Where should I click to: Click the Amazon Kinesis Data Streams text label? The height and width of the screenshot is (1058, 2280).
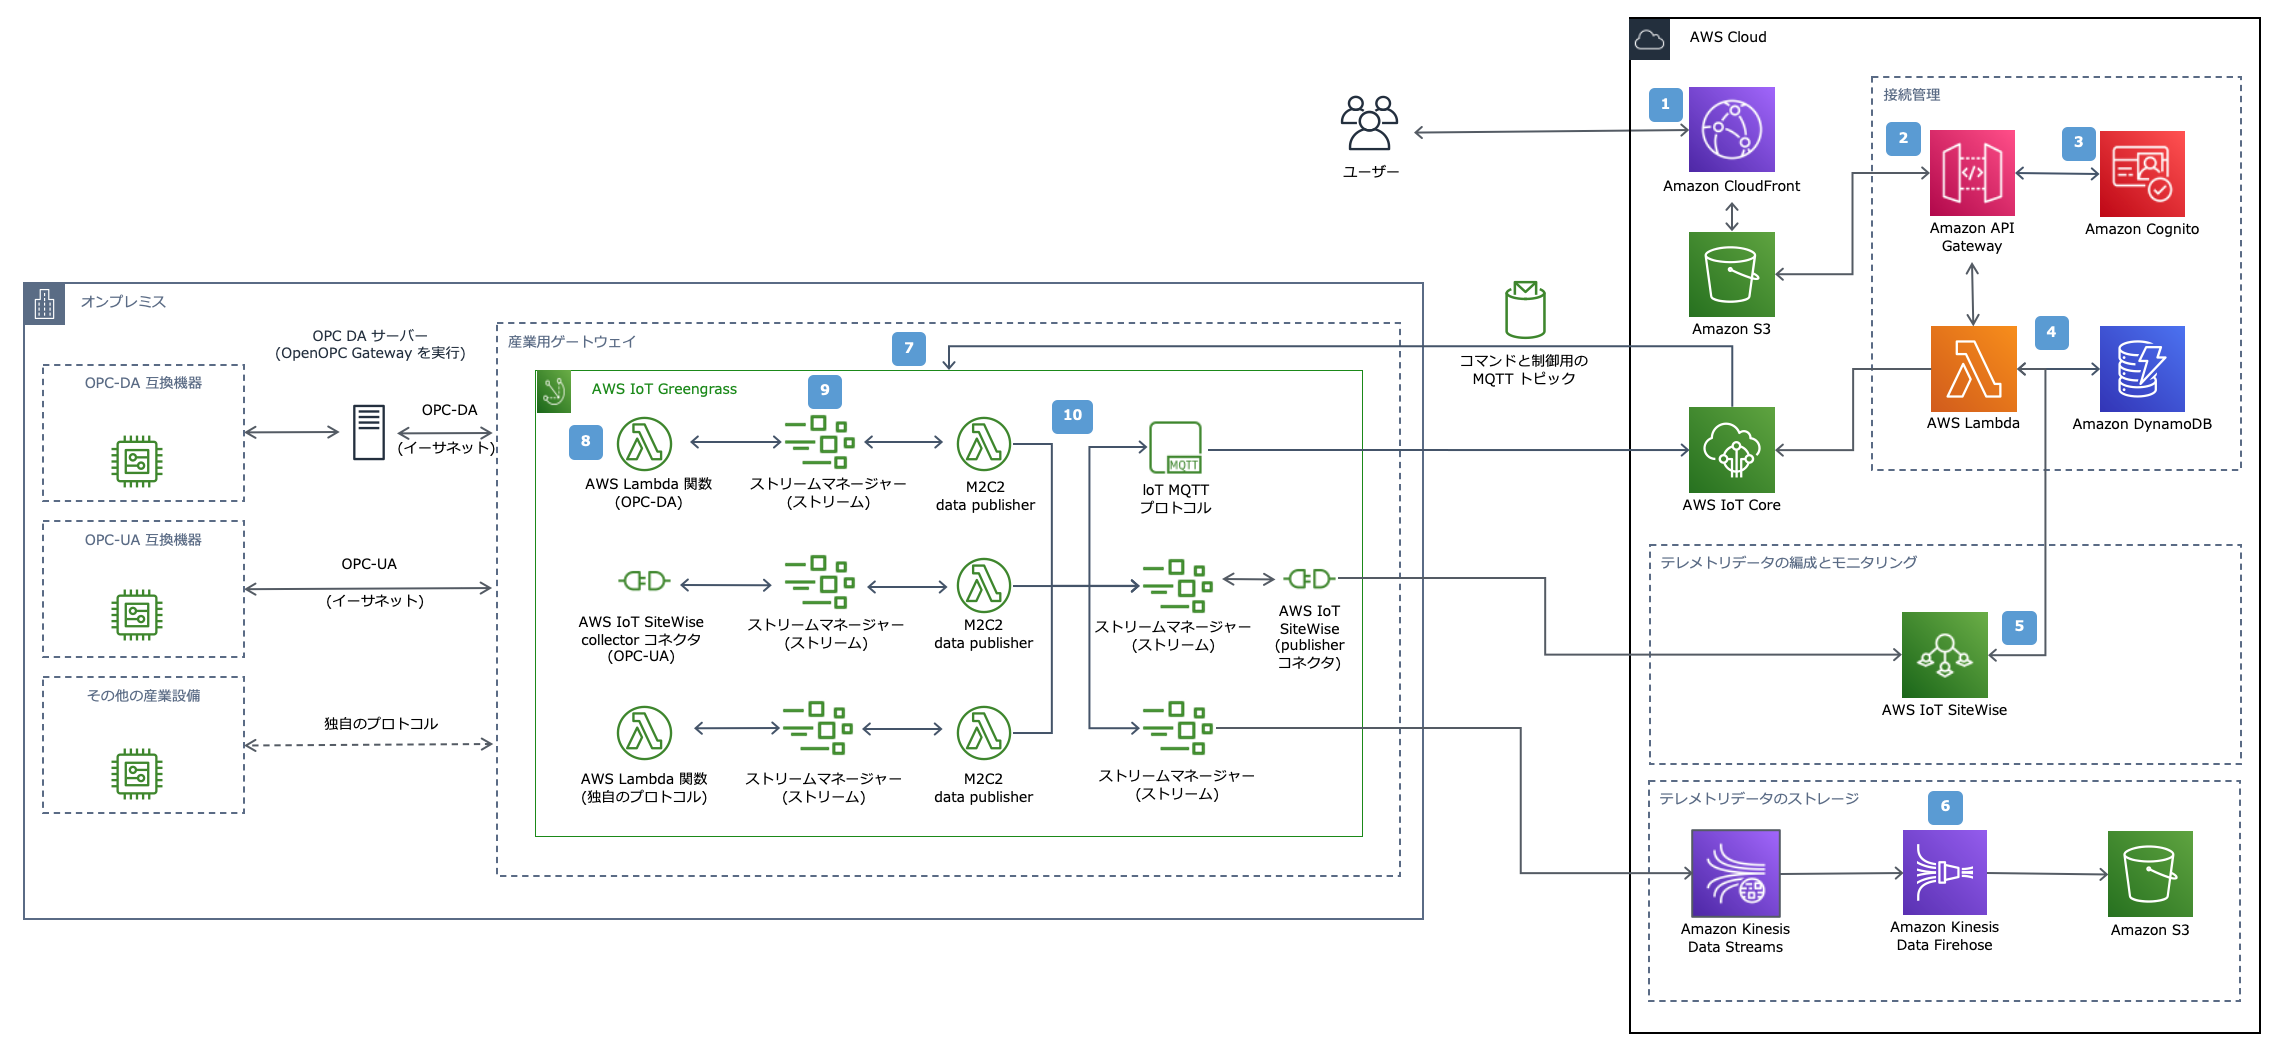pos(1735,938)
